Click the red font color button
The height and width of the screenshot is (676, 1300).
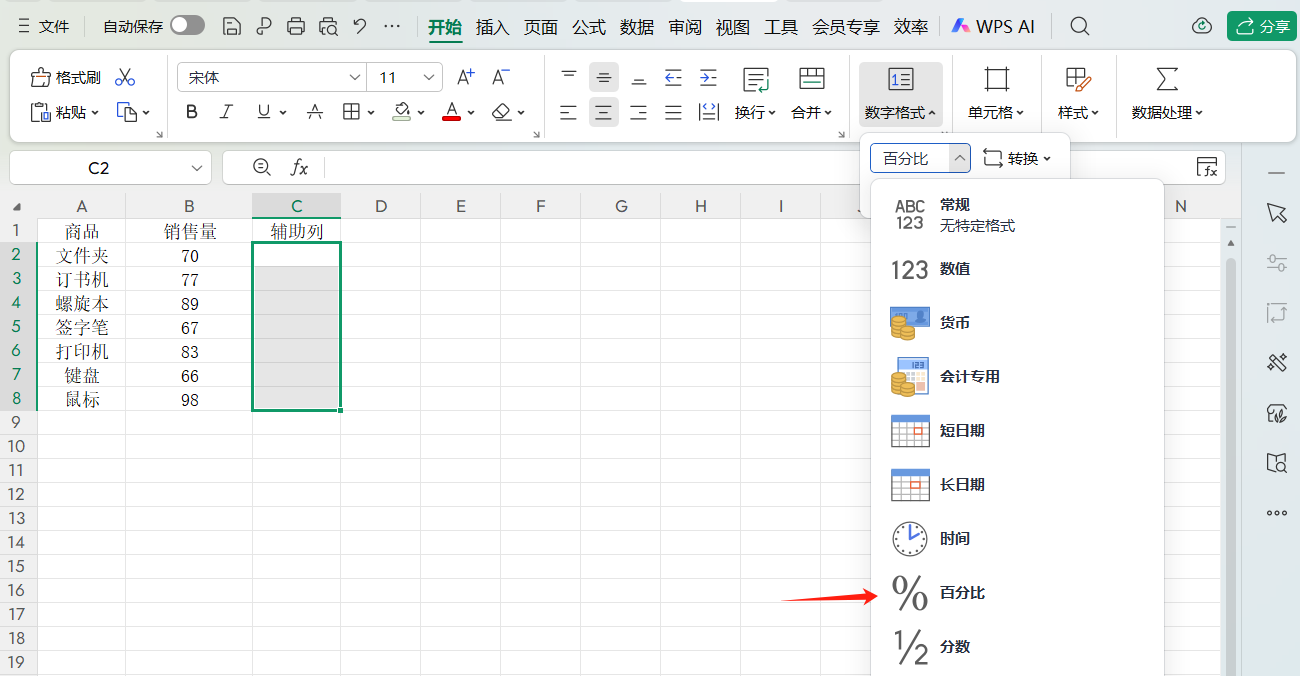point(451,112)
